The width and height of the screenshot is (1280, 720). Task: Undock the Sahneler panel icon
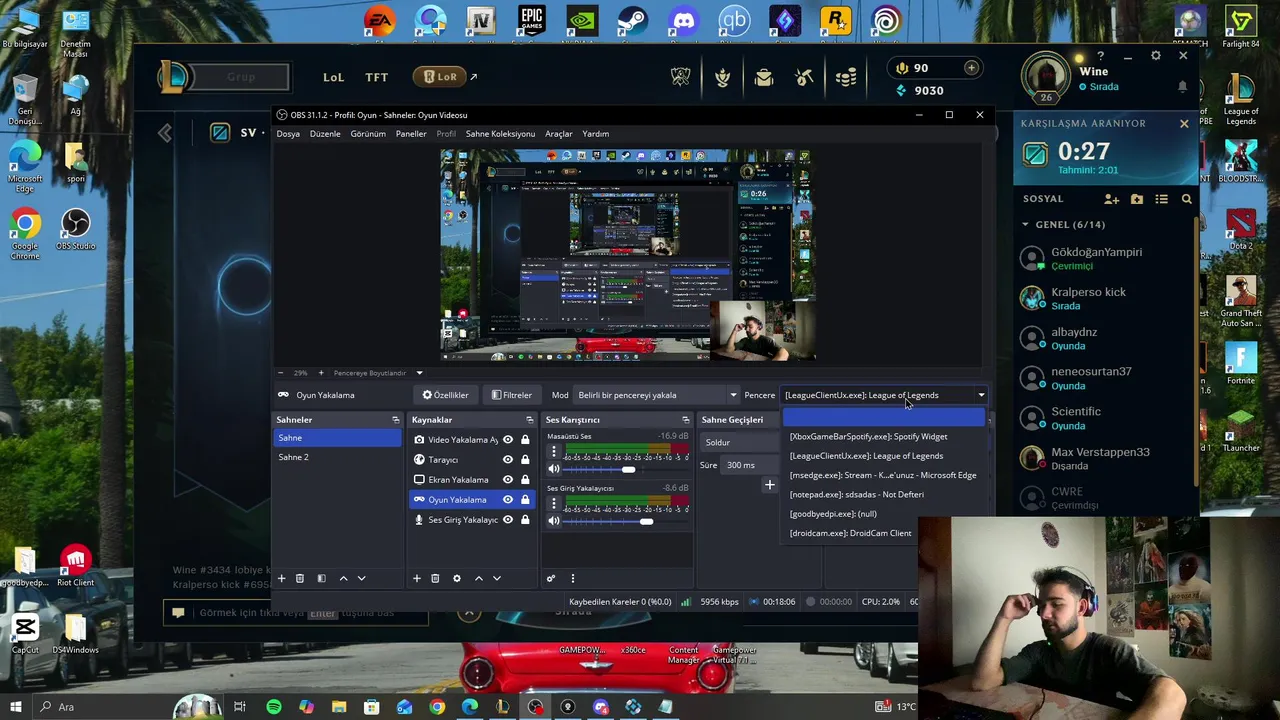tap(395, 420)
